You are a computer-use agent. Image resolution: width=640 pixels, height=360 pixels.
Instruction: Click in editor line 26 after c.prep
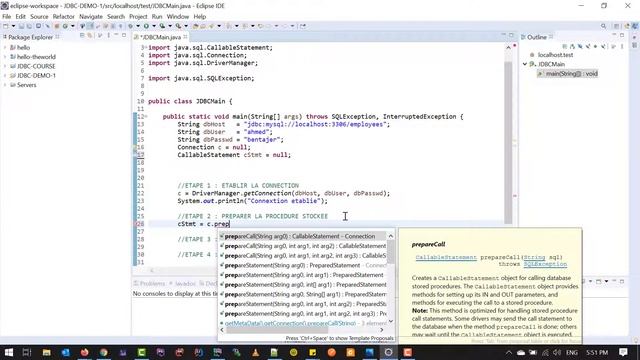point(230,224)
